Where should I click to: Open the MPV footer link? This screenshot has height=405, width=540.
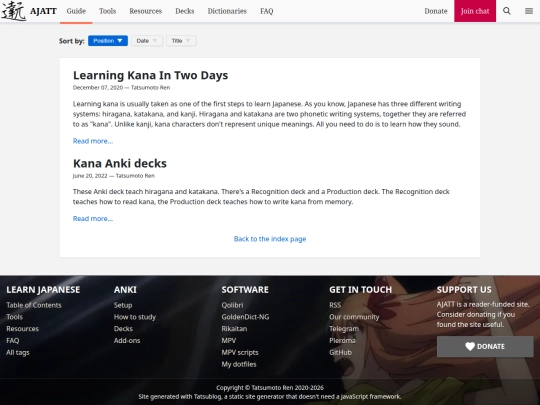tap(229, 341)
